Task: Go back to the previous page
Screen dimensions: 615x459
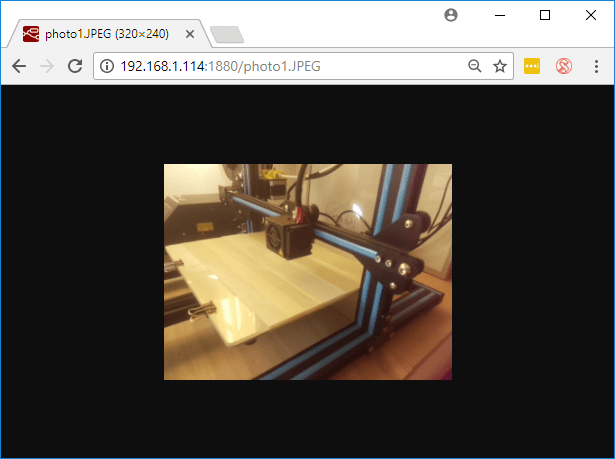Action: pos(18,66)
